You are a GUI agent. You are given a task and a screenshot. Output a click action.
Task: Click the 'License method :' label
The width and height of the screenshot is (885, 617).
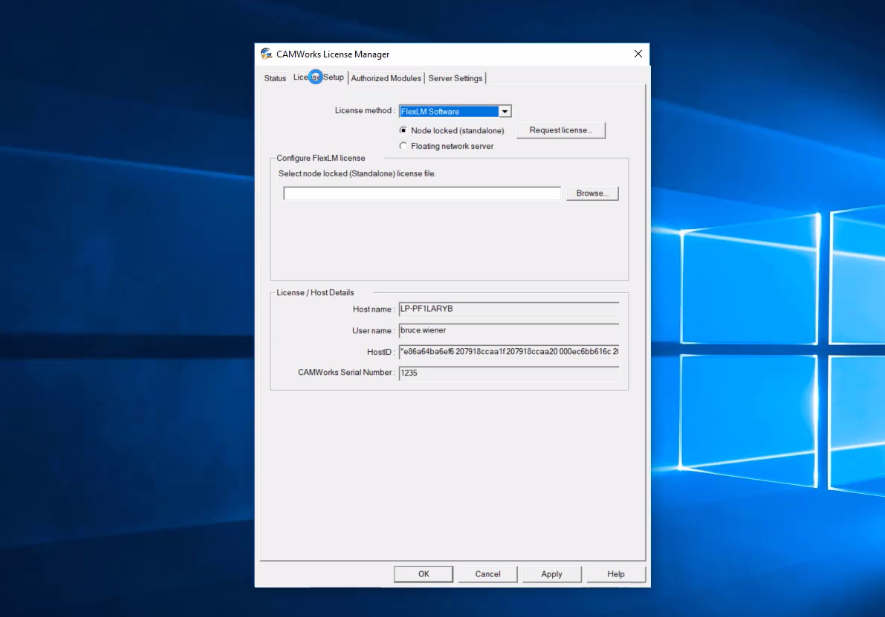(x=365, y=111)
